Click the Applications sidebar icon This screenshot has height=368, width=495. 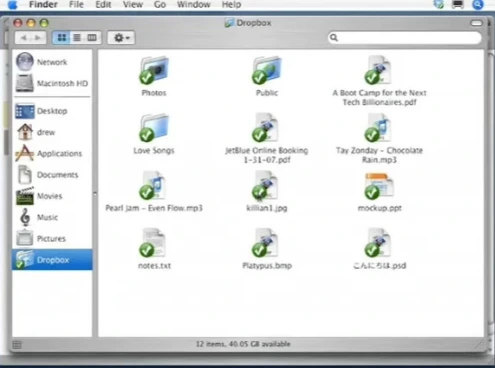tap(25, 153)
